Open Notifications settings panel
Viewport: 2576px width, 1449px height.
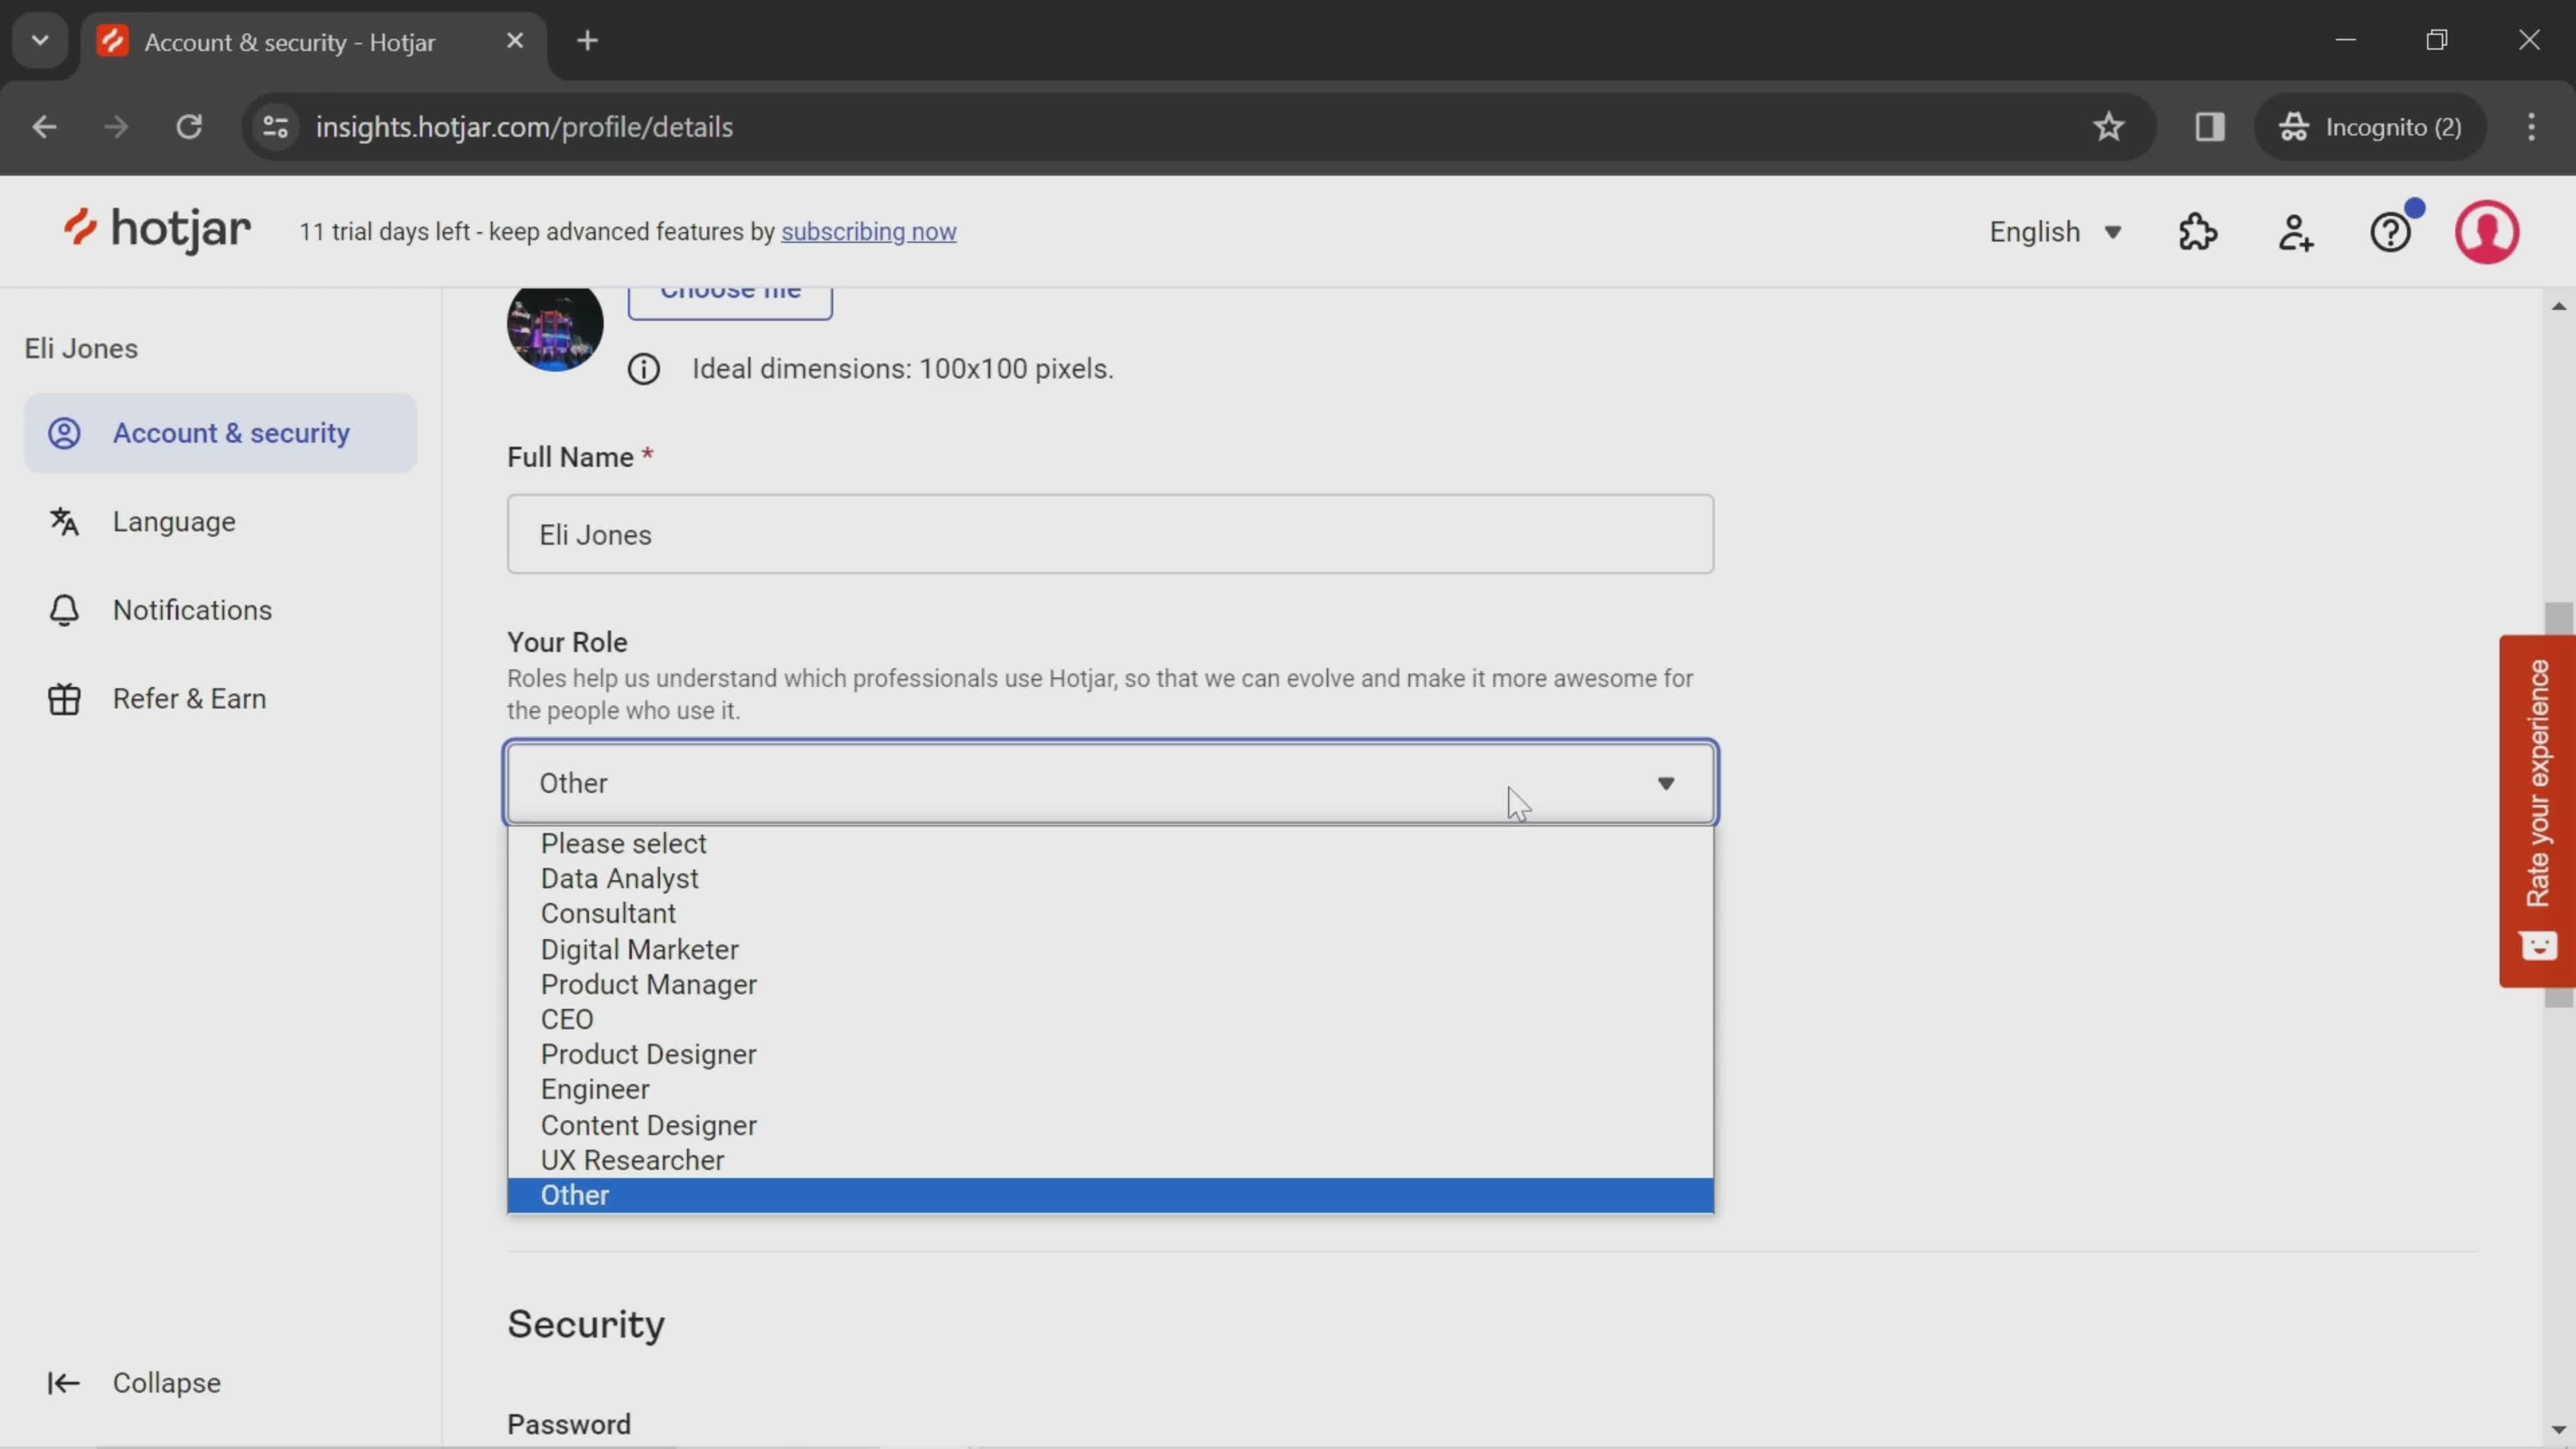point(191,608)
